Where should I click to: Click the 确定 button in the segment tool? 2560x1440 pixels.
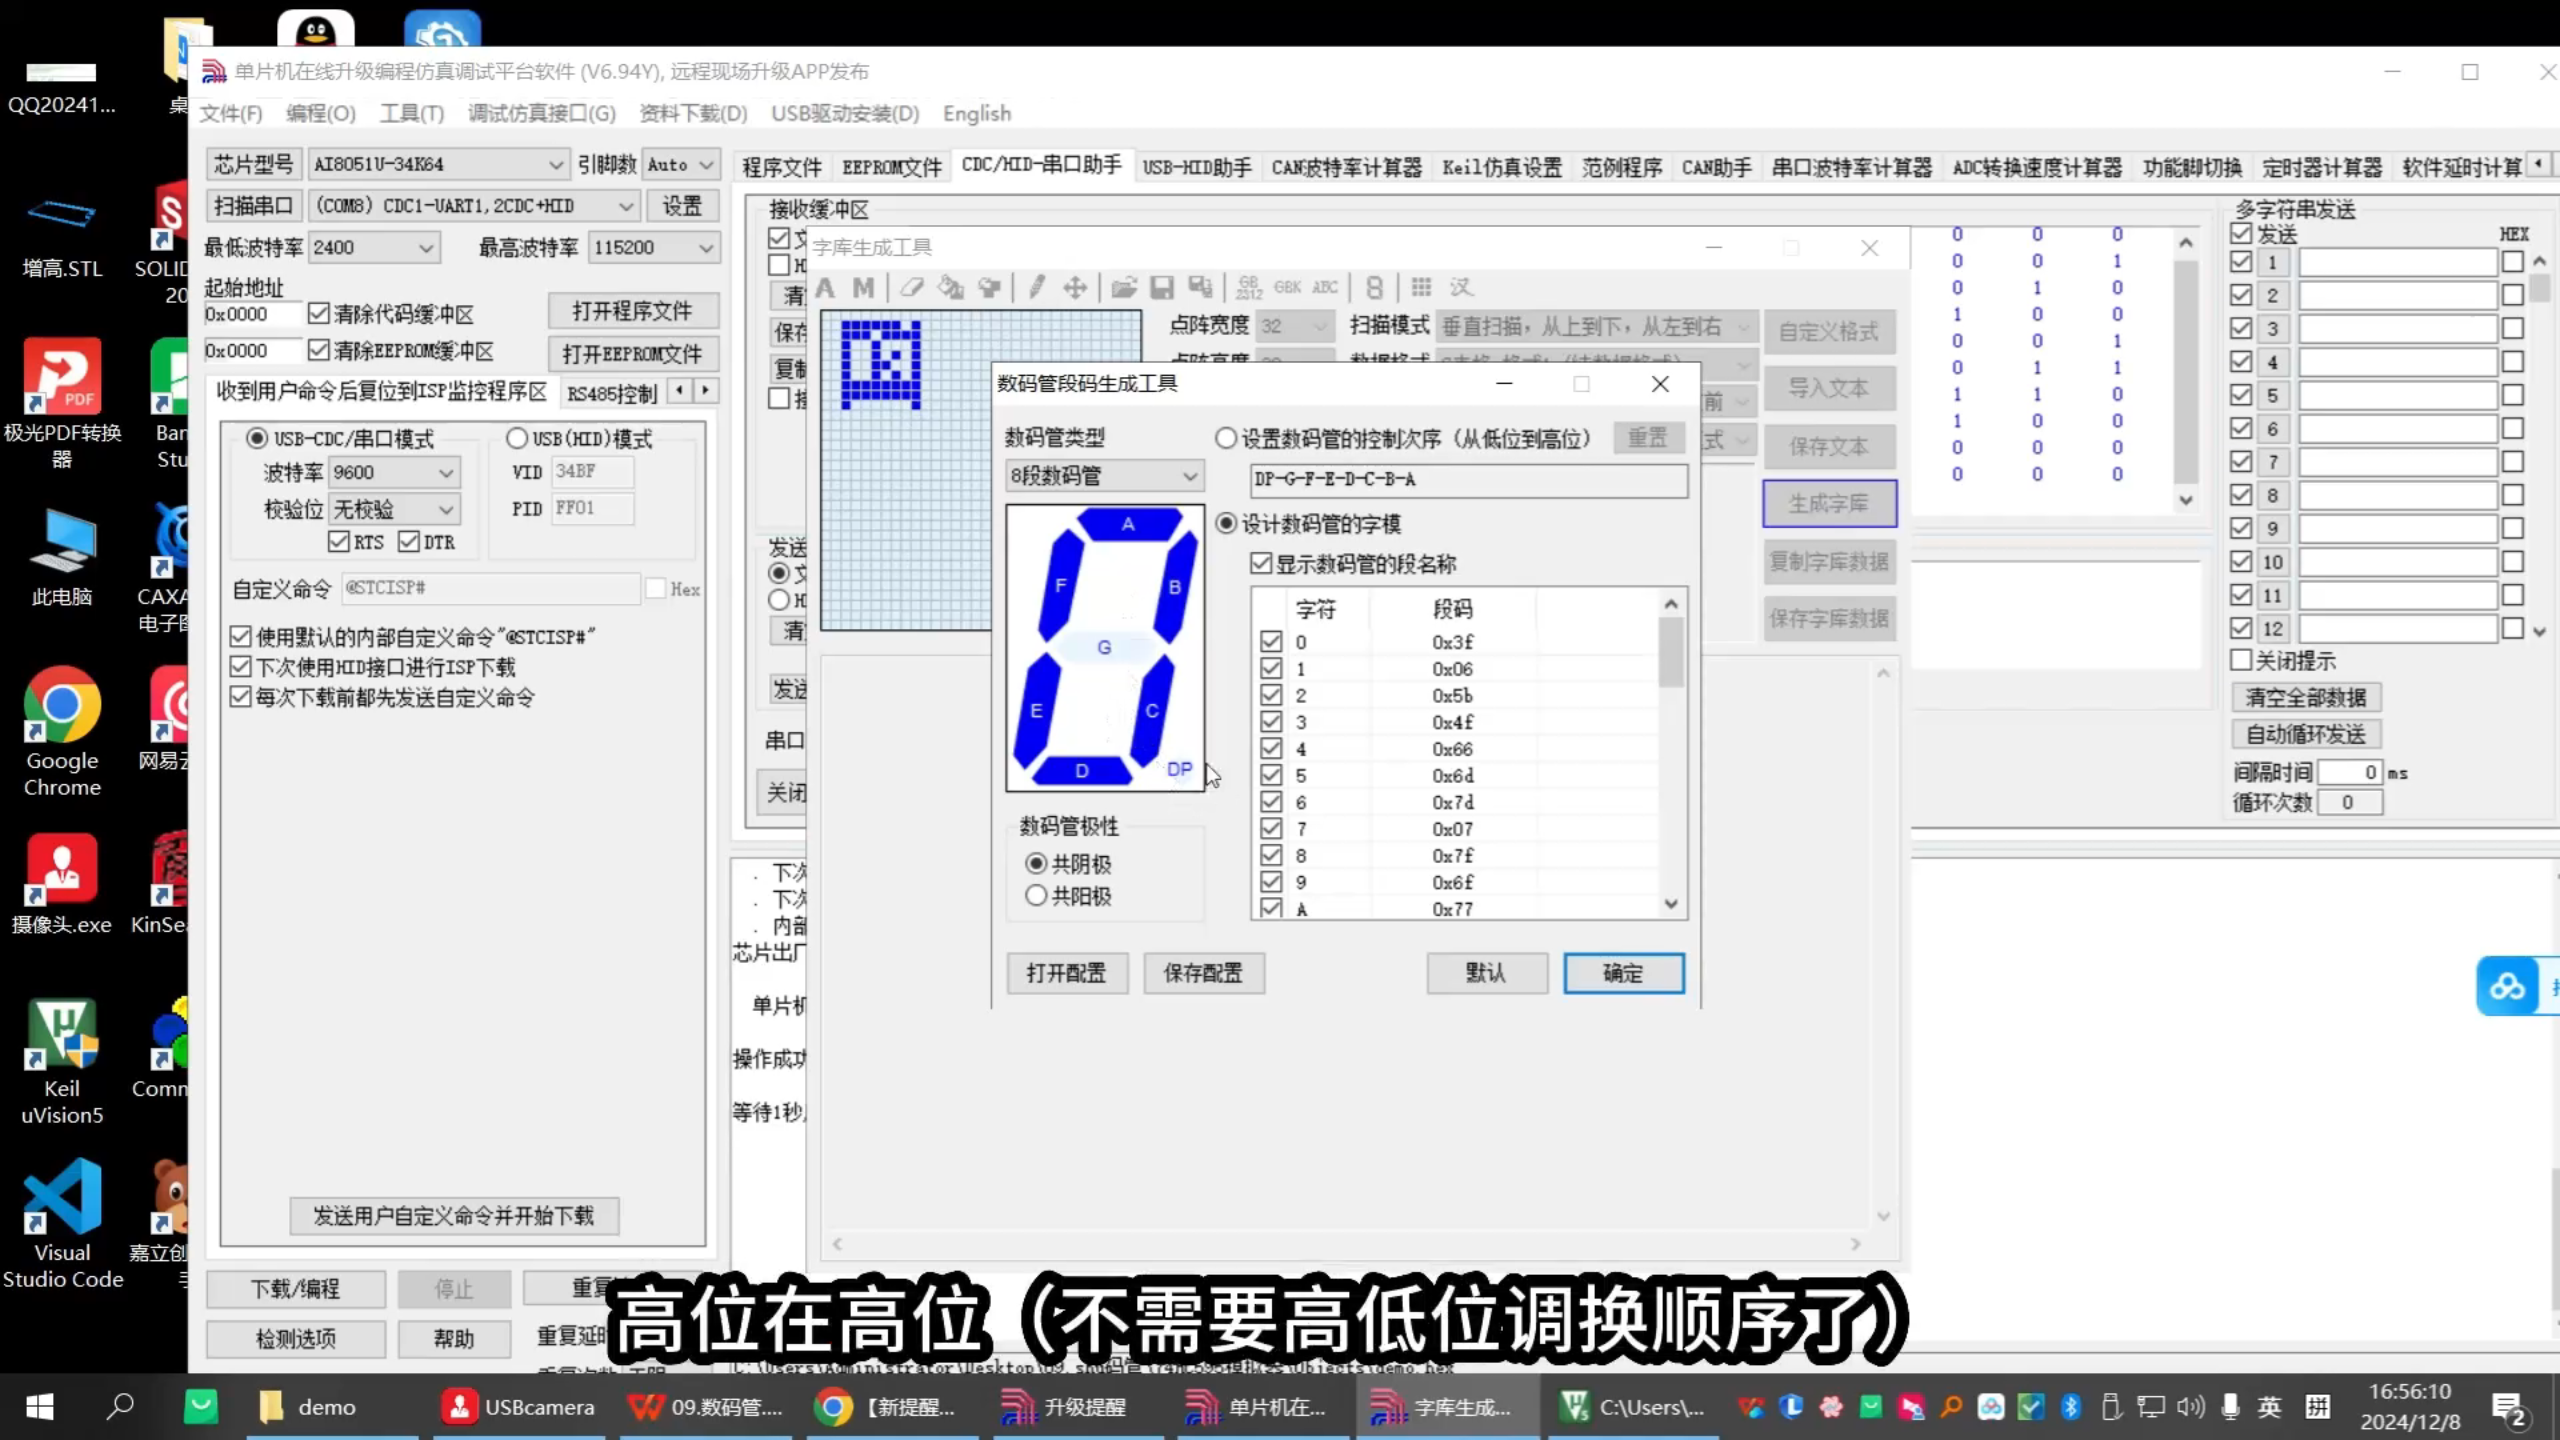click(x=1622, y=973)
